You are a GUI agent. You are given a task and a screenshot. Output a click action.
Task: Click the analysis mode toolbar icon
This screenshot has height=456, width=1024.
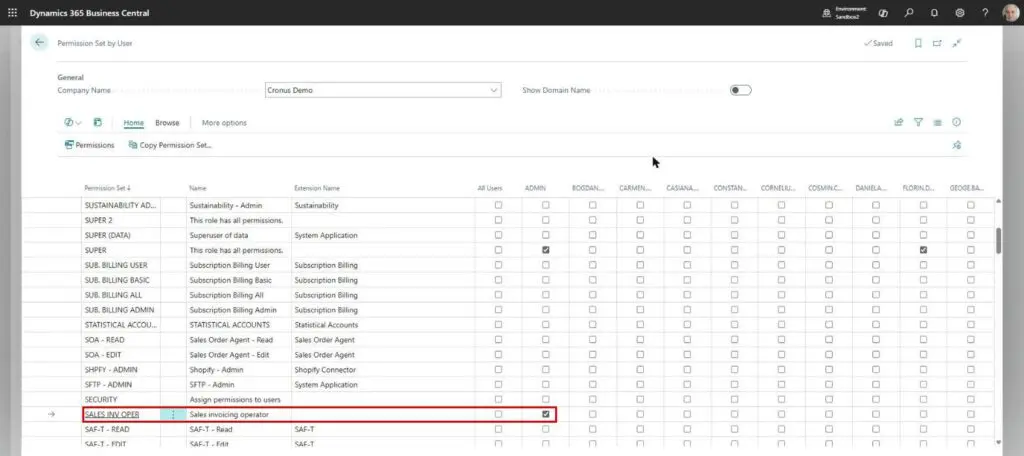click(69, 122)
